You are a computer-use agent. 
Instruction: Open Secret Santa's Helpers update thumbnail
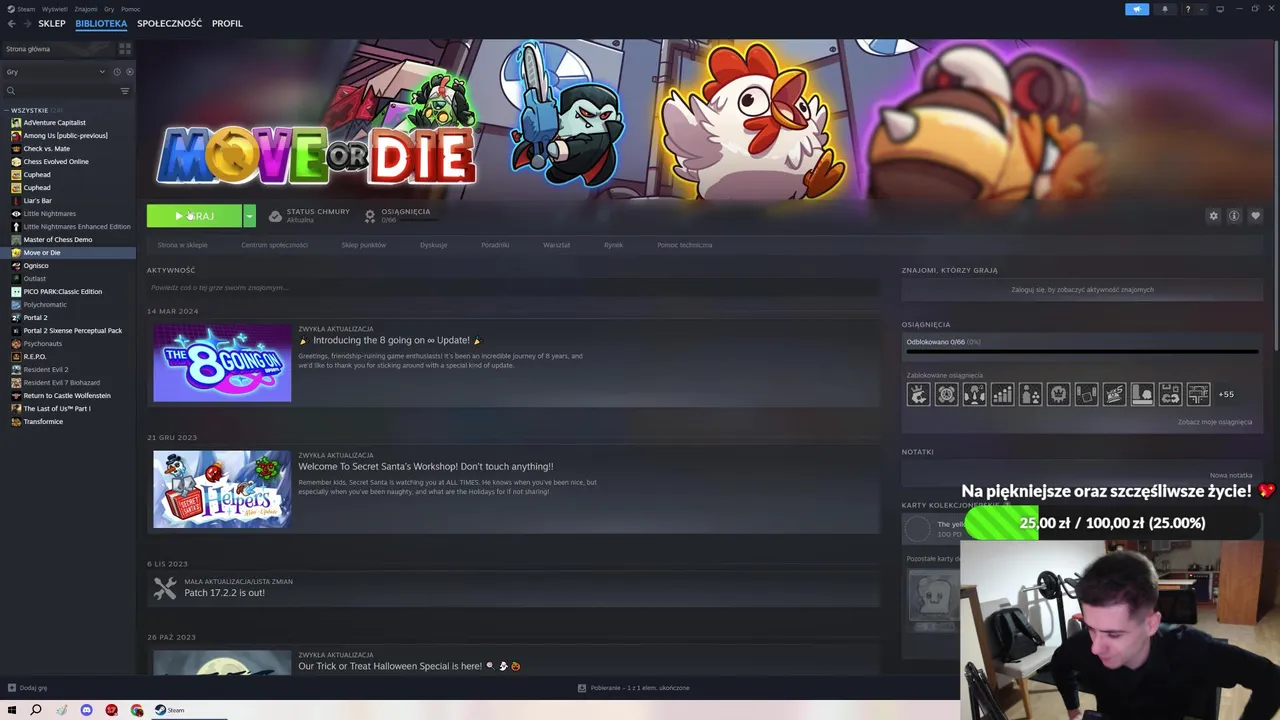pyautogui.click(x=222, y=489)
